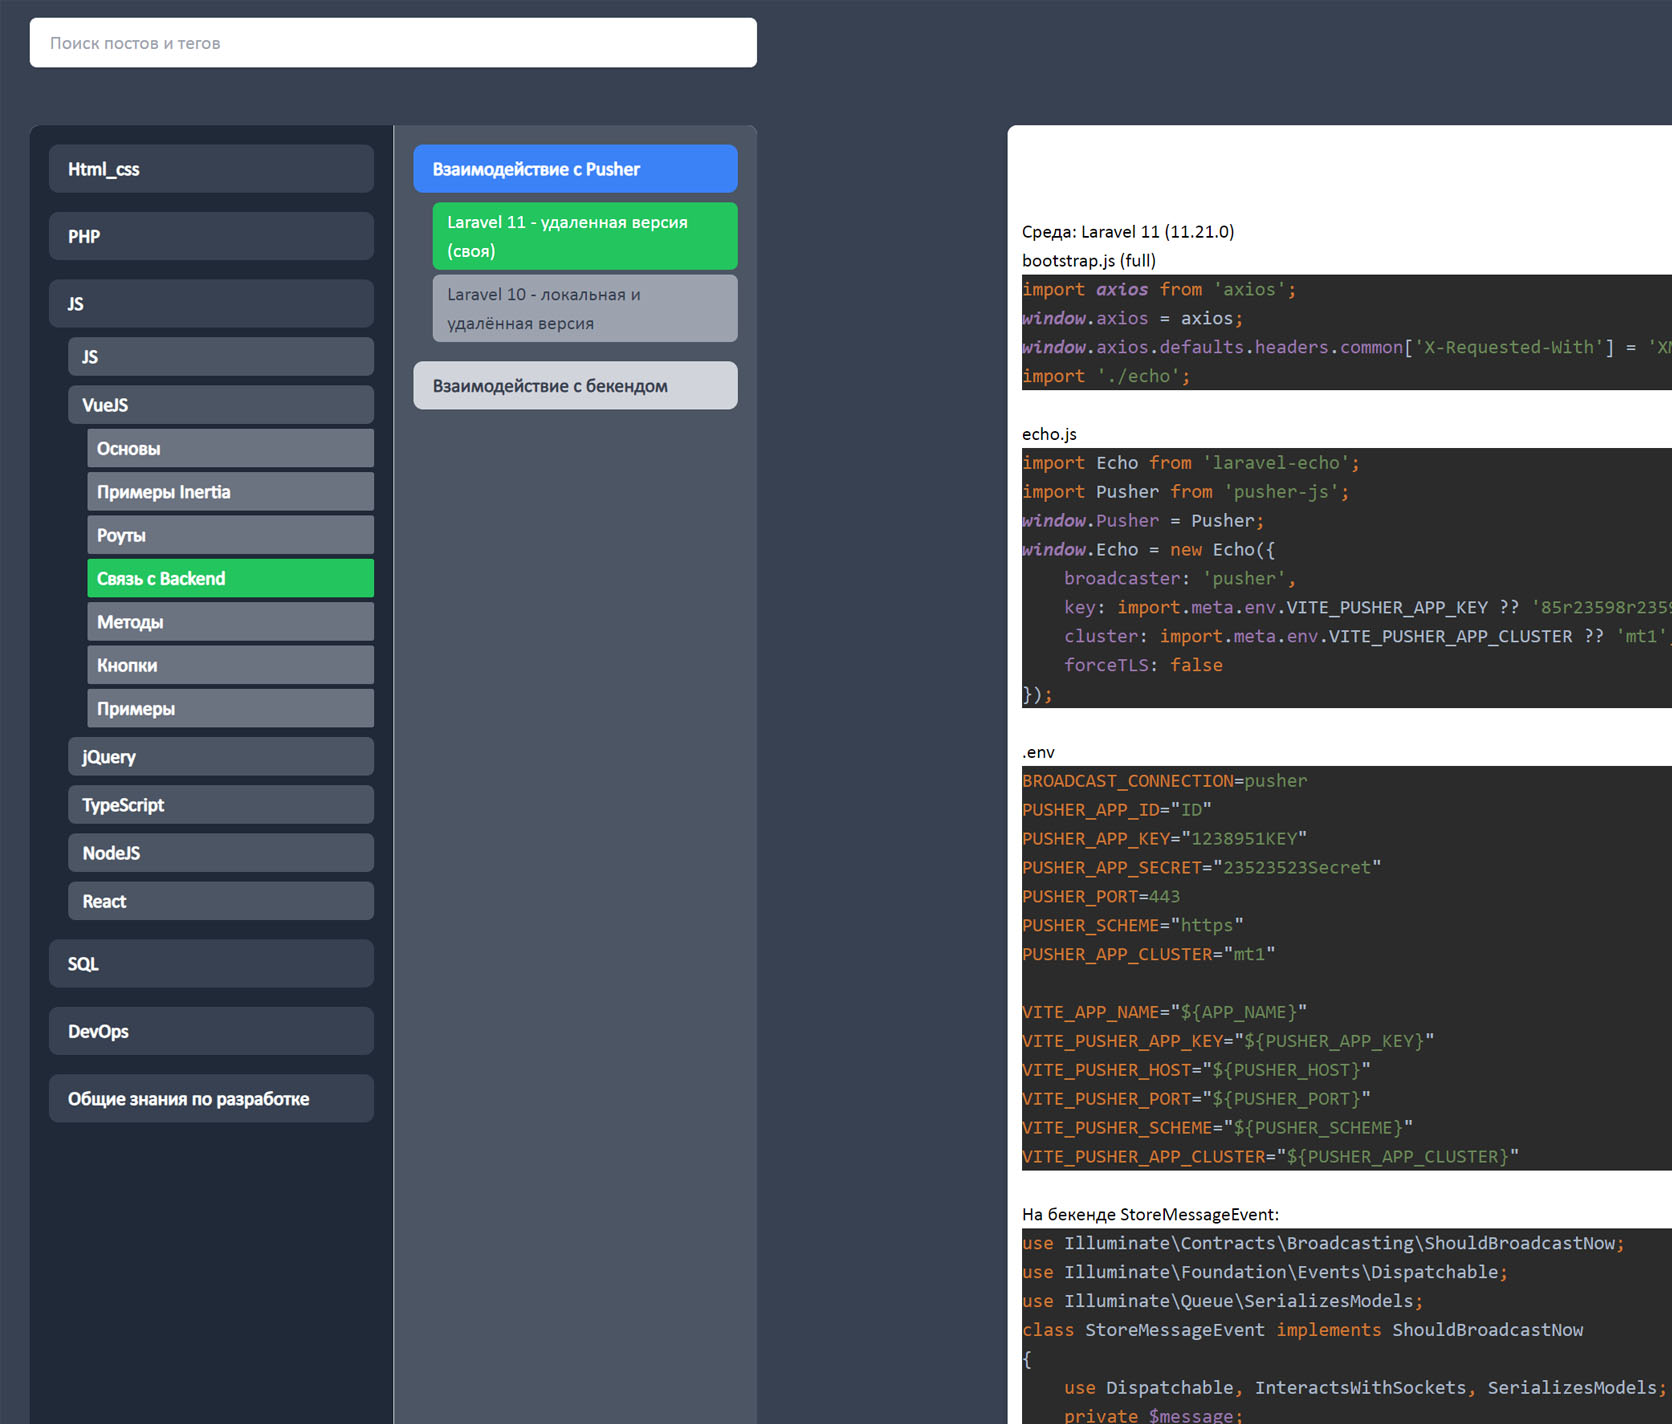The image size is (1672, 1424).
Task: Open the Роуты topic
Action: pyautogui.click(x=230, y=535)
